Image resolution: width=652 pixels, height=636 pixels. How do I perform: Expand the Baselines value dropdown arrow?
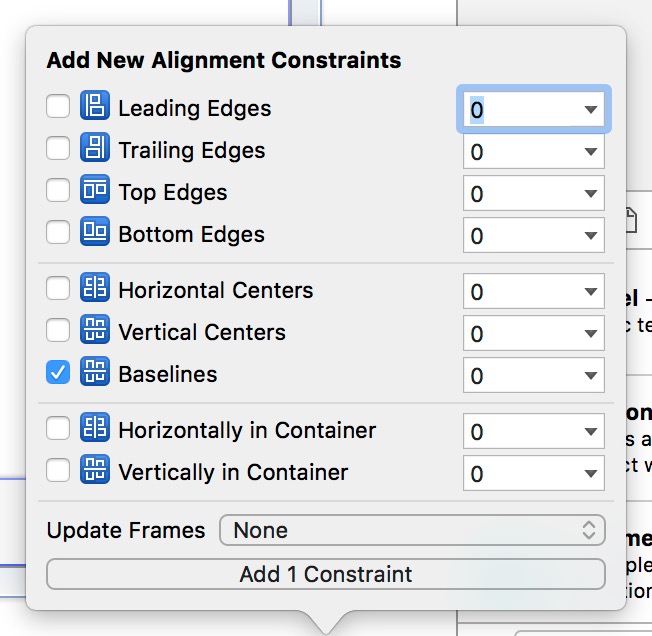[589, 376]
